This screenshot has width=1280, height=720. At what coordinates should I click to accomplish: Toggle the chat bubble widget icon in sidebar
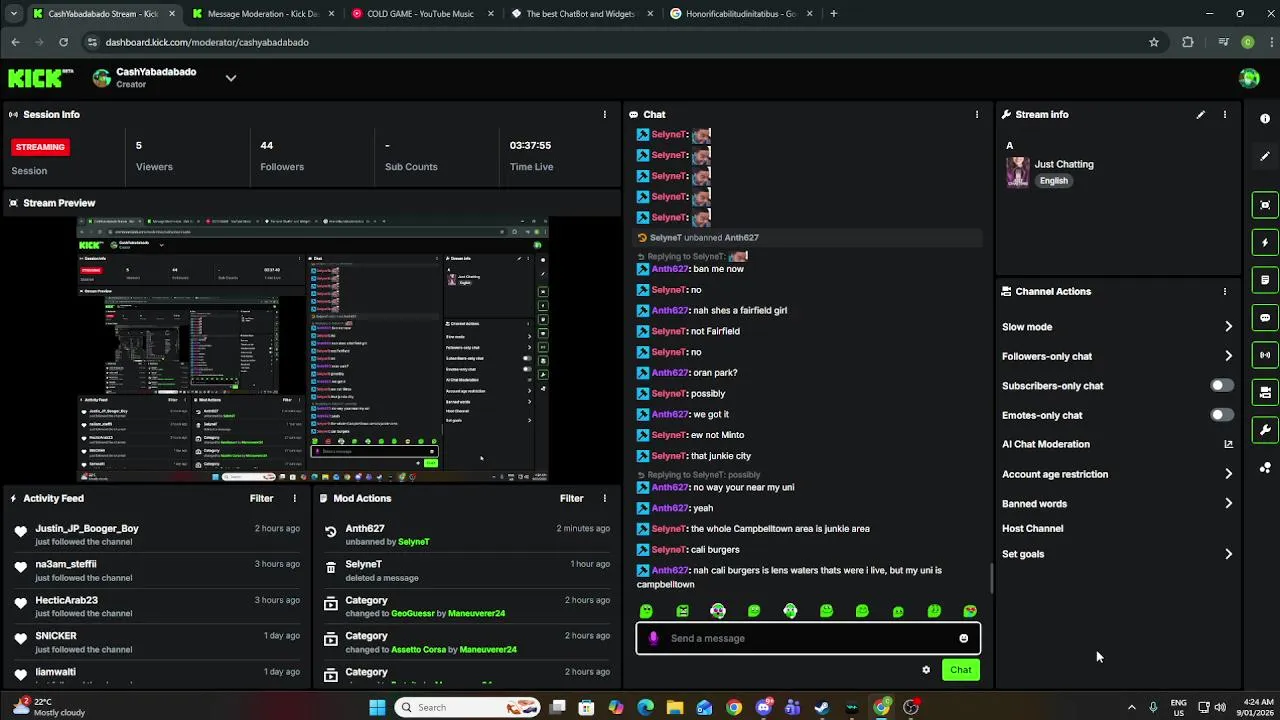coord(1265,318)
